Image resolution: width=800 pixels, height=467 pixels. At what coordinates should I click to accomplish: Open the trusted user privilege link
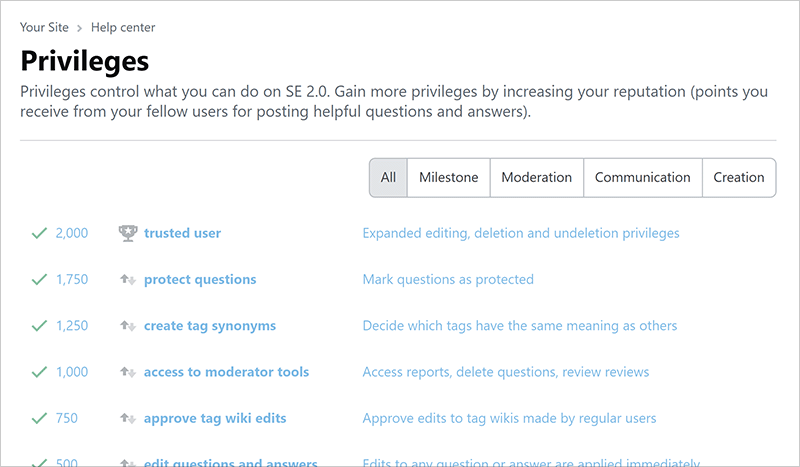click(x=182, y=233)
